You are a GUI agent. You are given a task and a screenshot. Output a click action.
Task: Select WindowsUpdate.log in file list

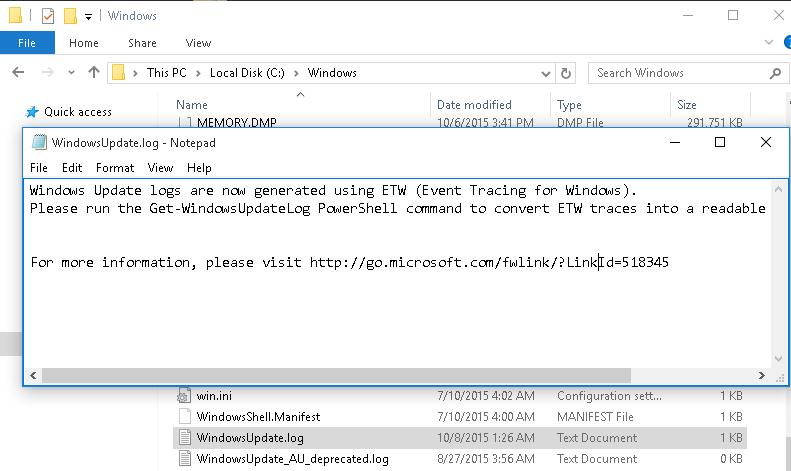[x=250, y=438]
